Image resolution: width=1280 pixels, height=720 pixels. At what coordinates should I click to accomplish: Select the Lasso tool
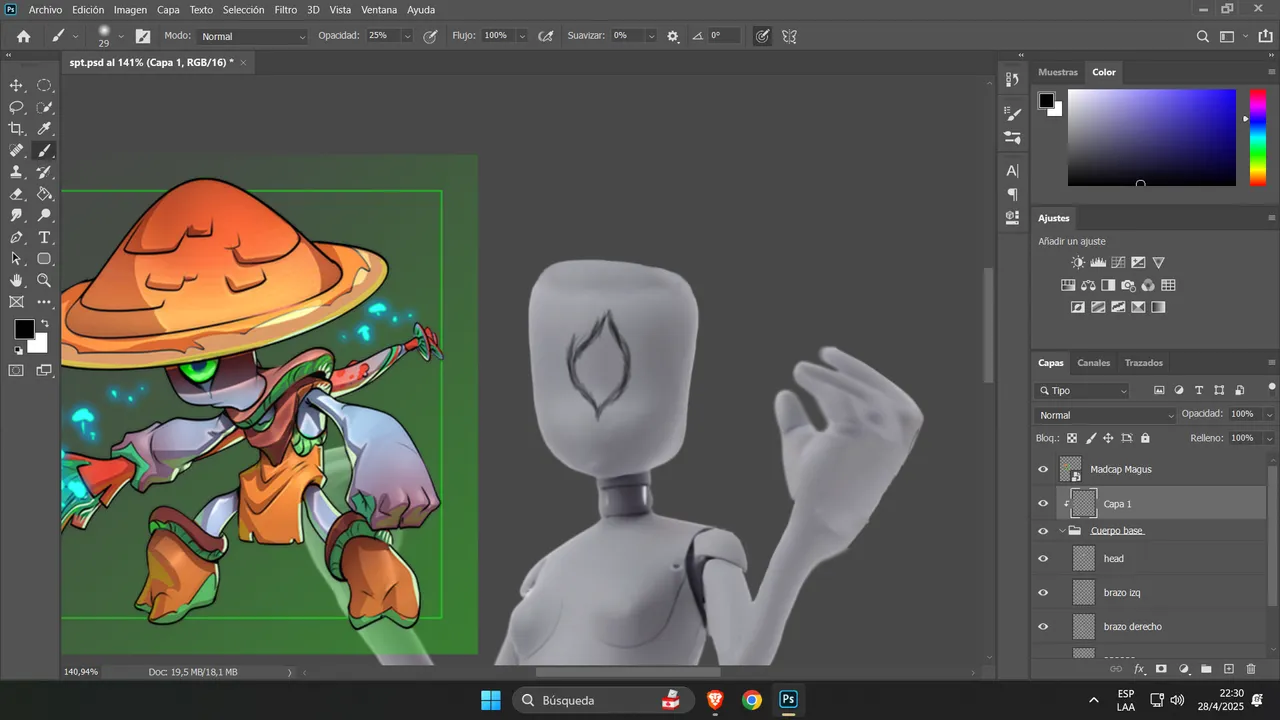[17, 107]
